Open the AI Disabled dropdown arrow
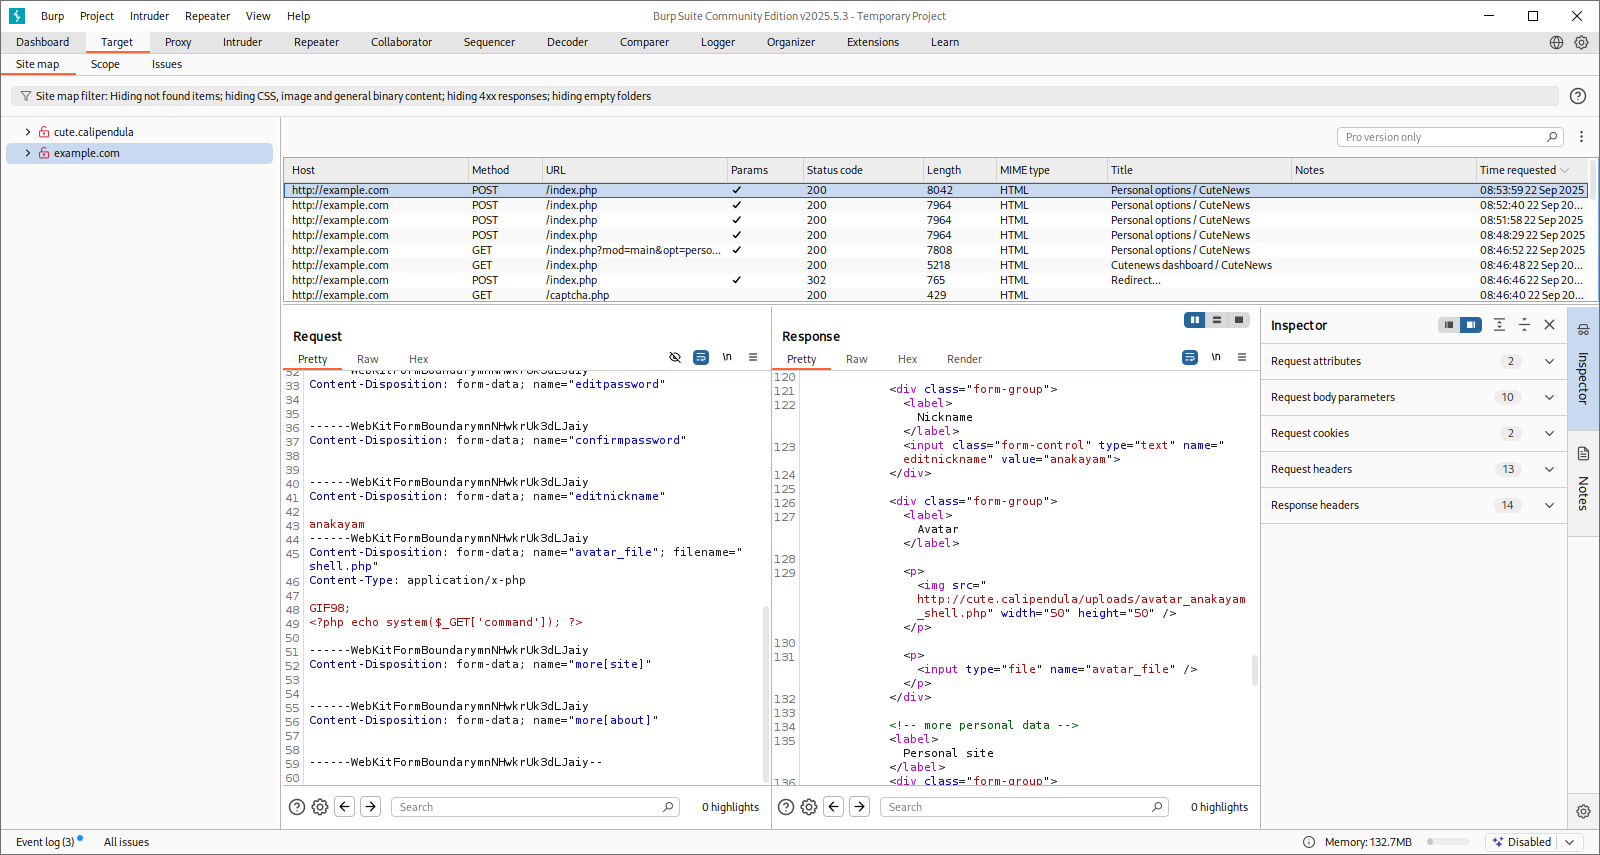This screenshot has width=1600, height=855. click(x=1570, y=842)
